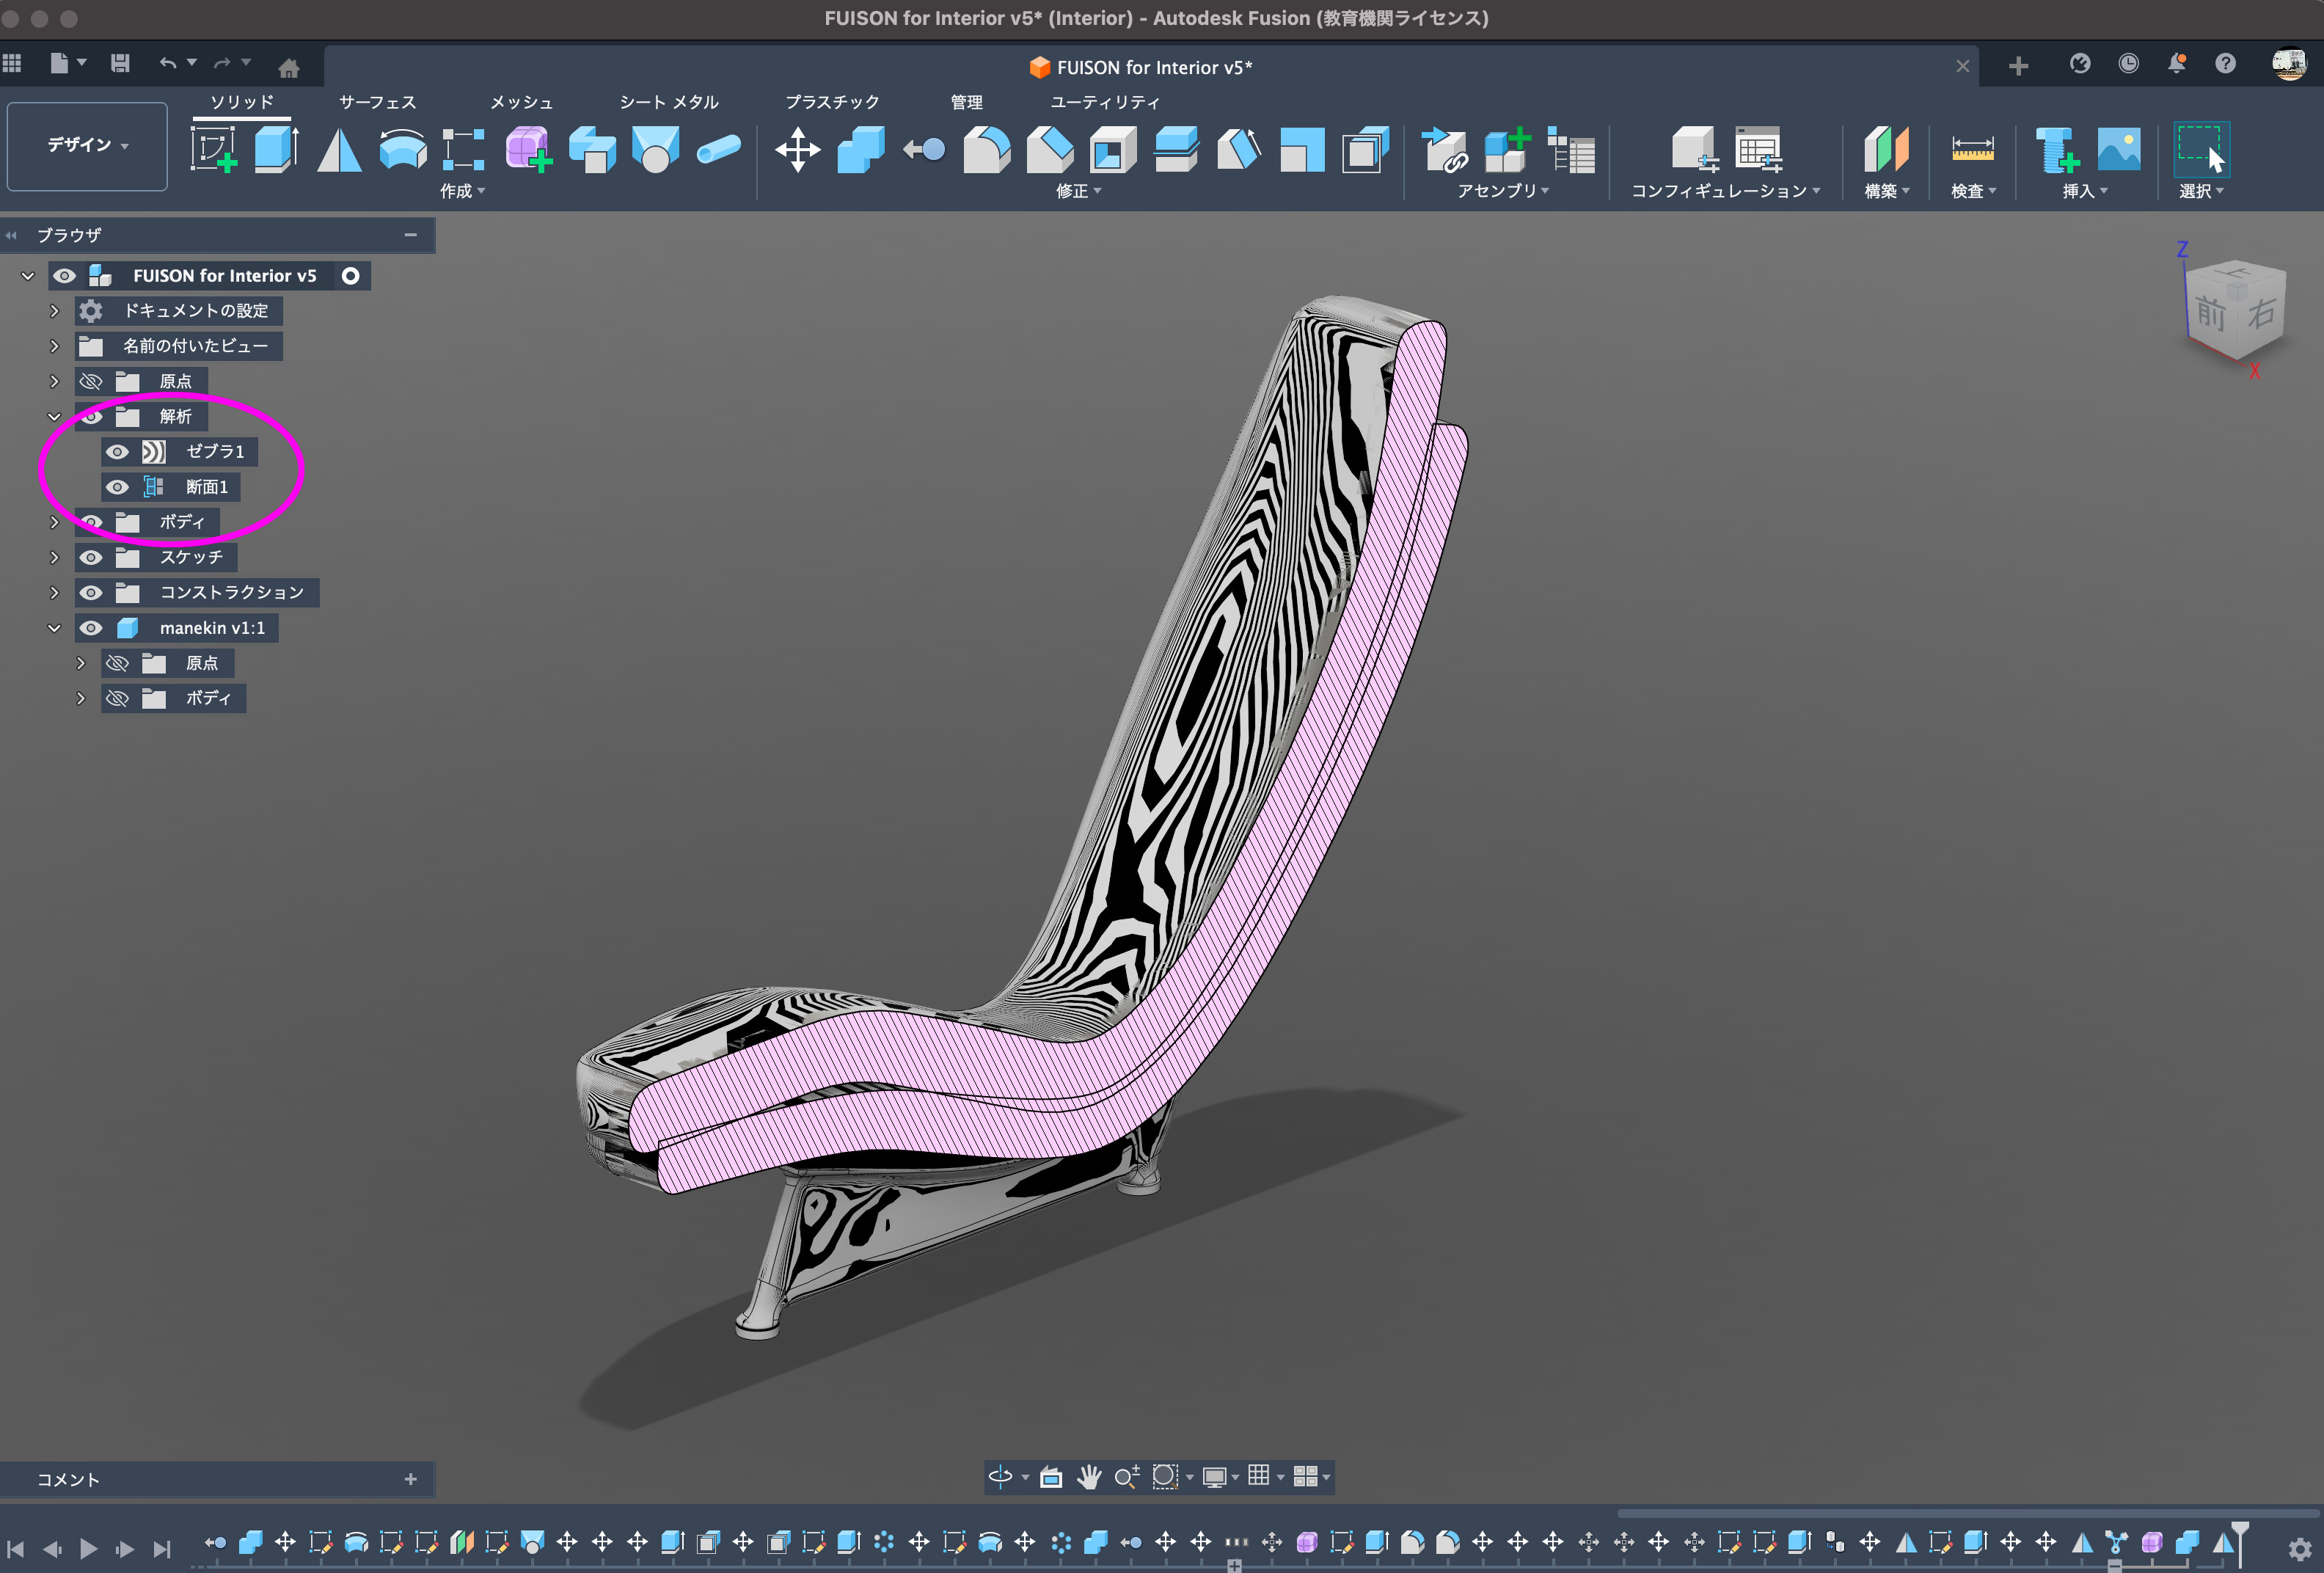Open the デザイン workspace dropdown

pyautogui.click(x=88, y=146)
